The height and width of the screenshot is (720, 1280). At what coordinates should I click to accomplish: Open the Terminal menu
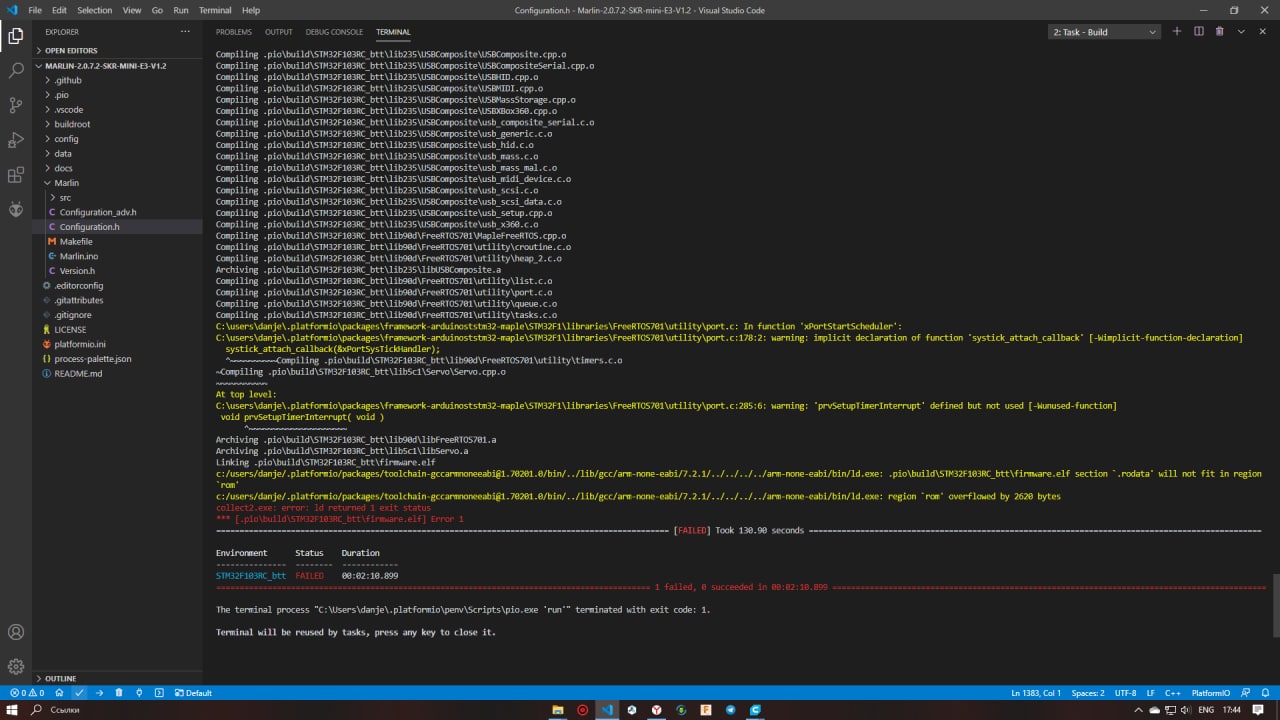click(215, 10)
